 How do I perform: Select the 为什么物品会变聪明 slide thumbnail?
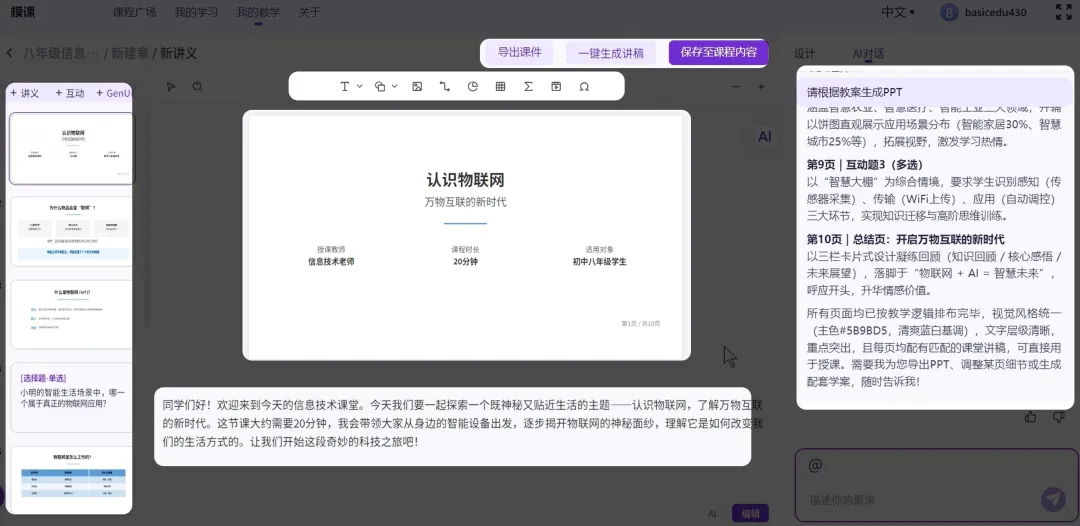point(72,232)
